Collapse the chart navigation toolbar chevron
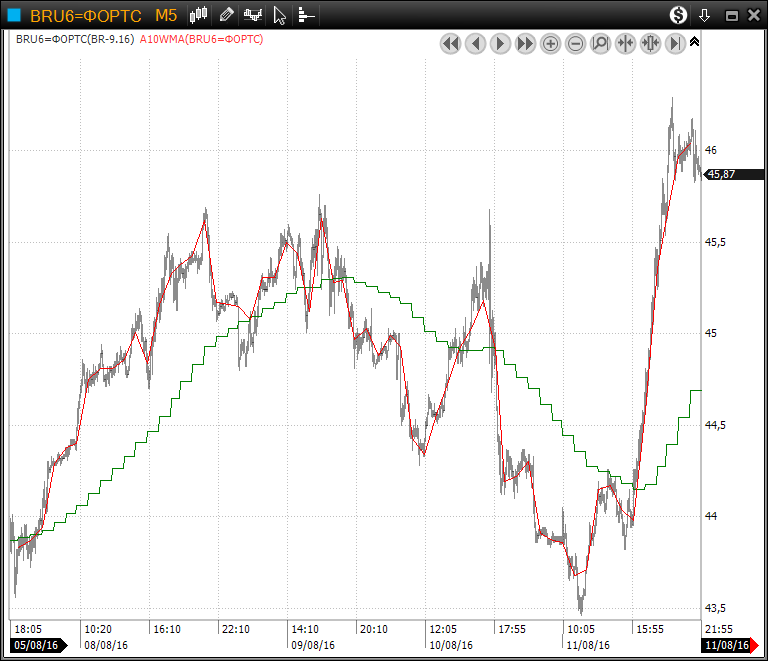Screen dimensions: 768x661 tap(695, 42)
